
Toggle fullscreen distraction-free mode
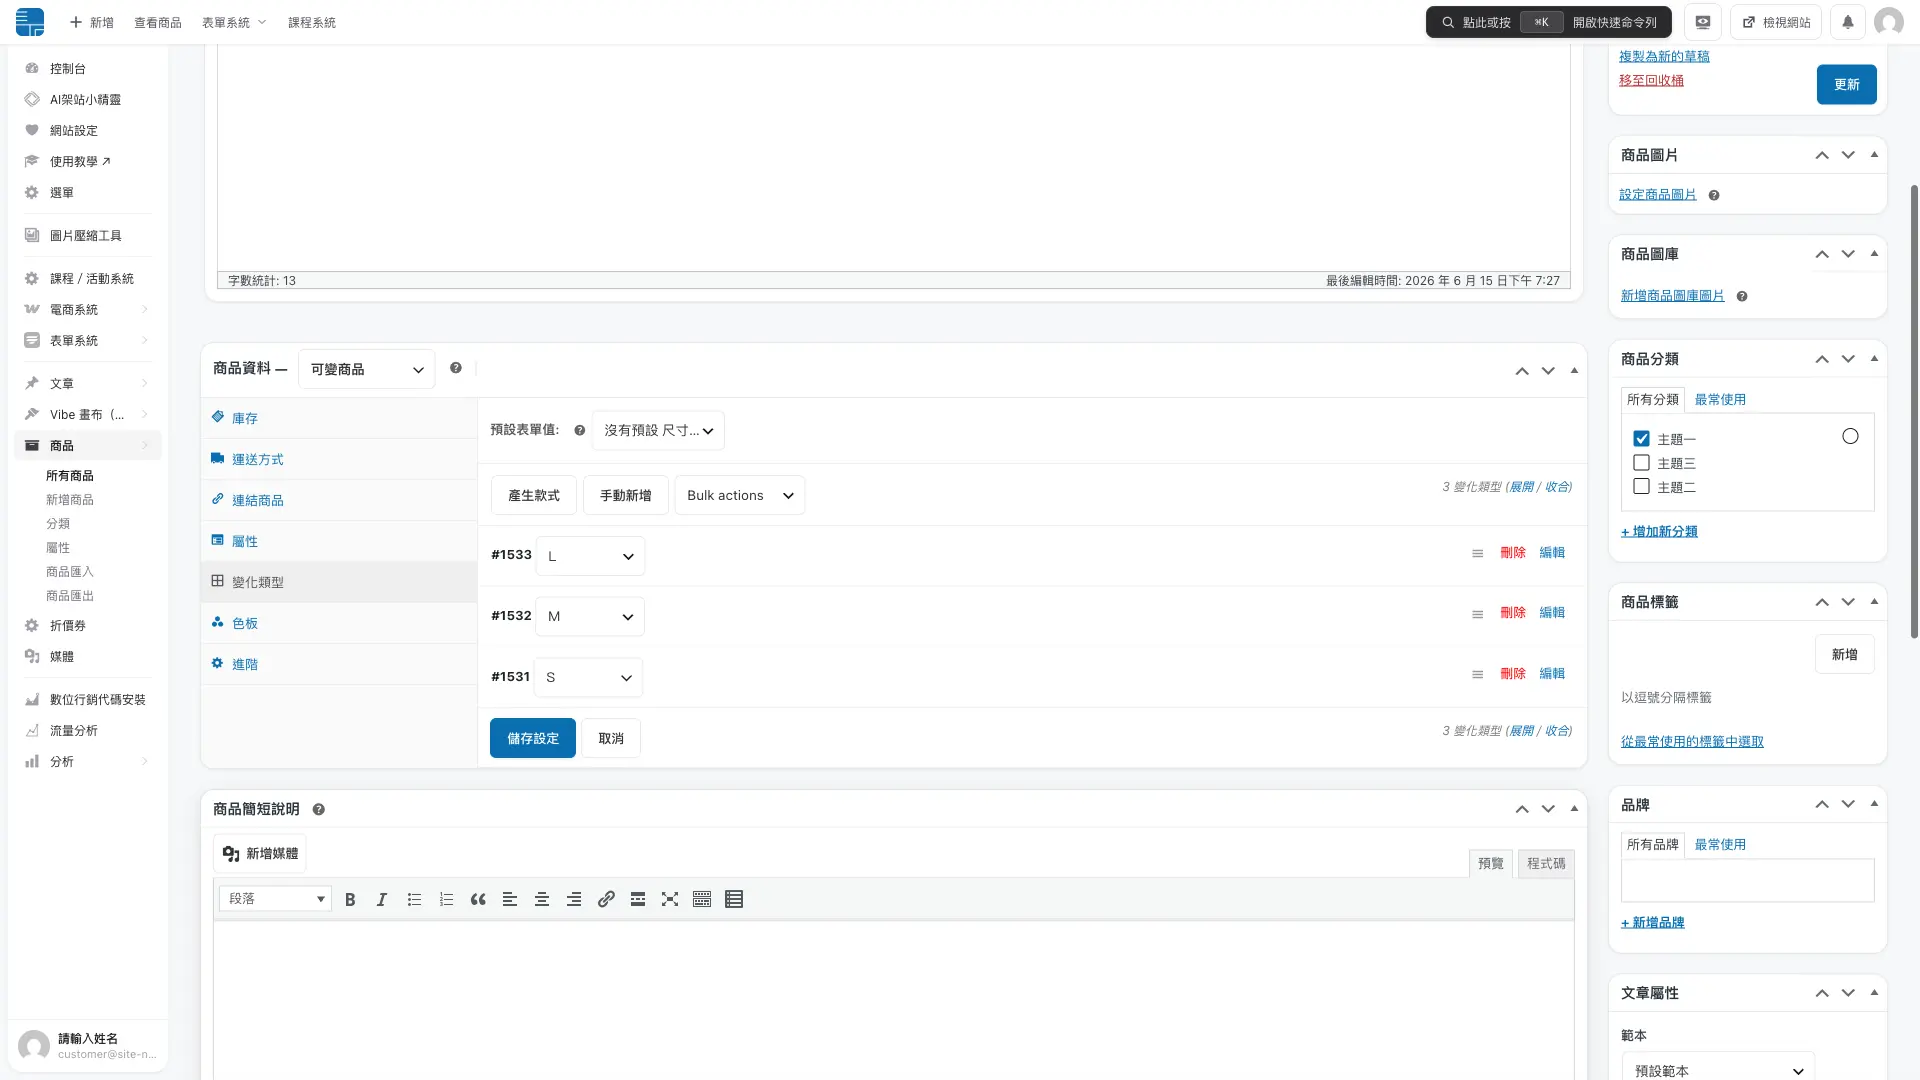(670, 899)
